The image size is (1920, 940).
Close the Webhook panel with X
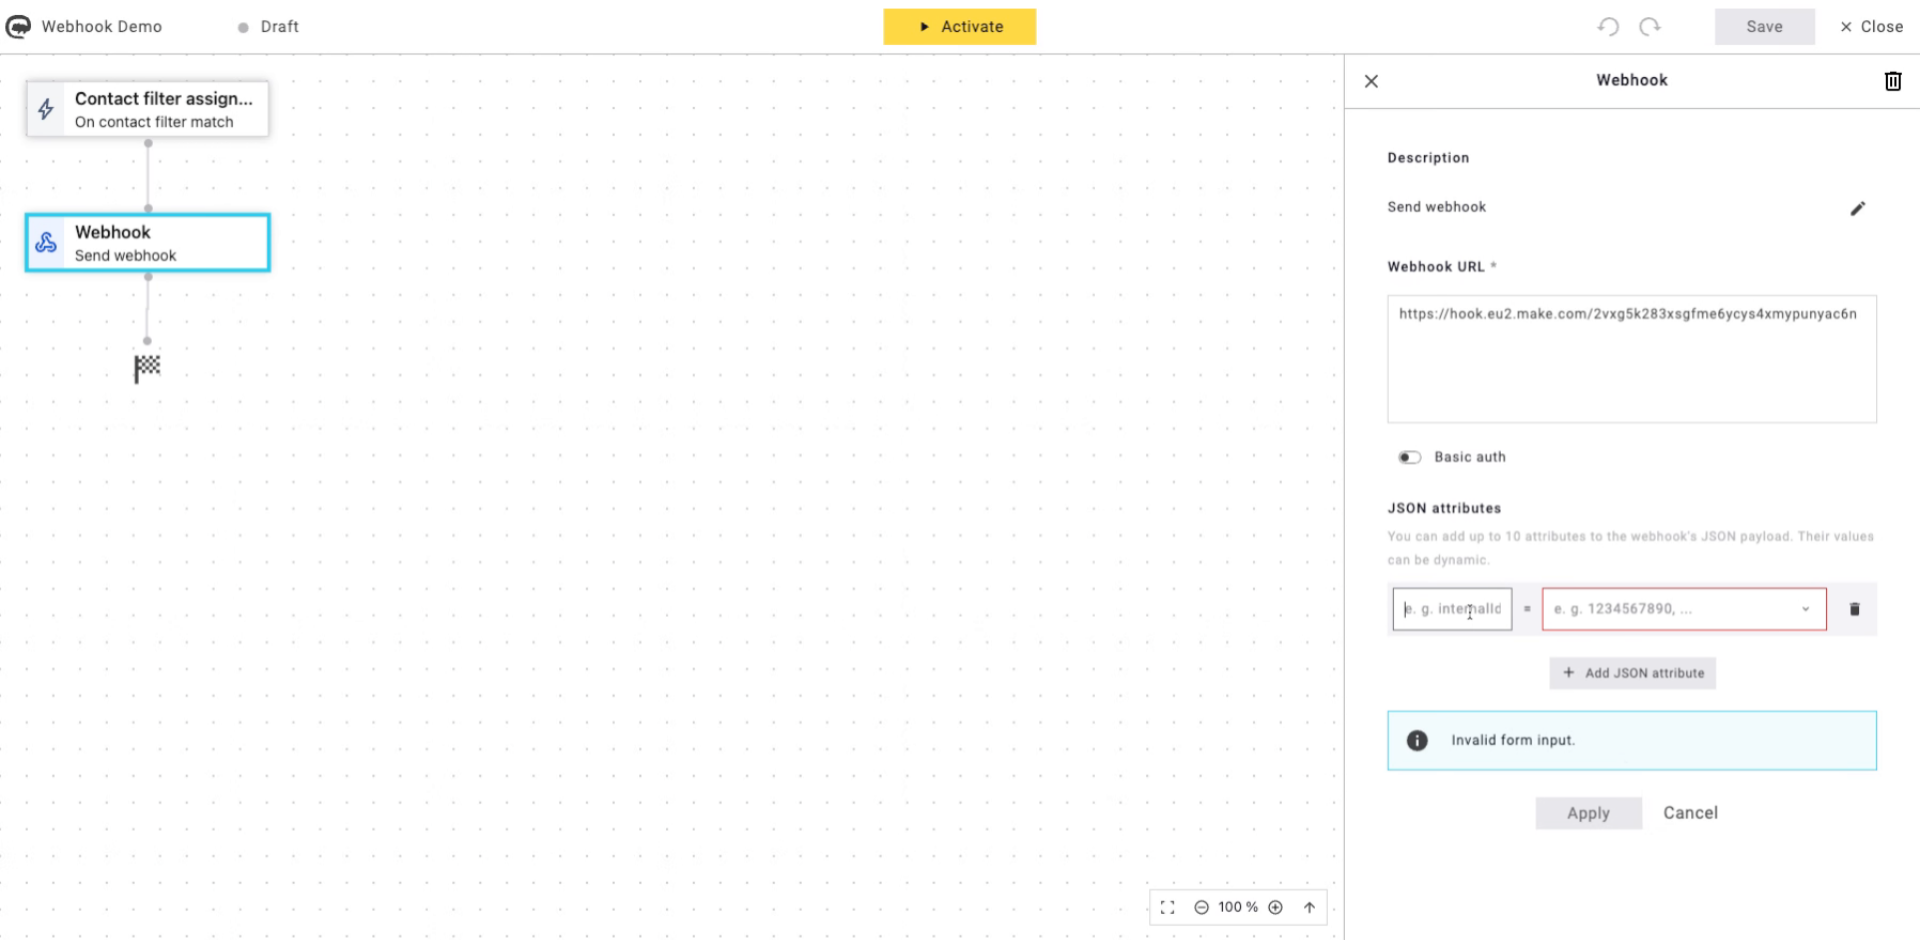(1371, 81)
